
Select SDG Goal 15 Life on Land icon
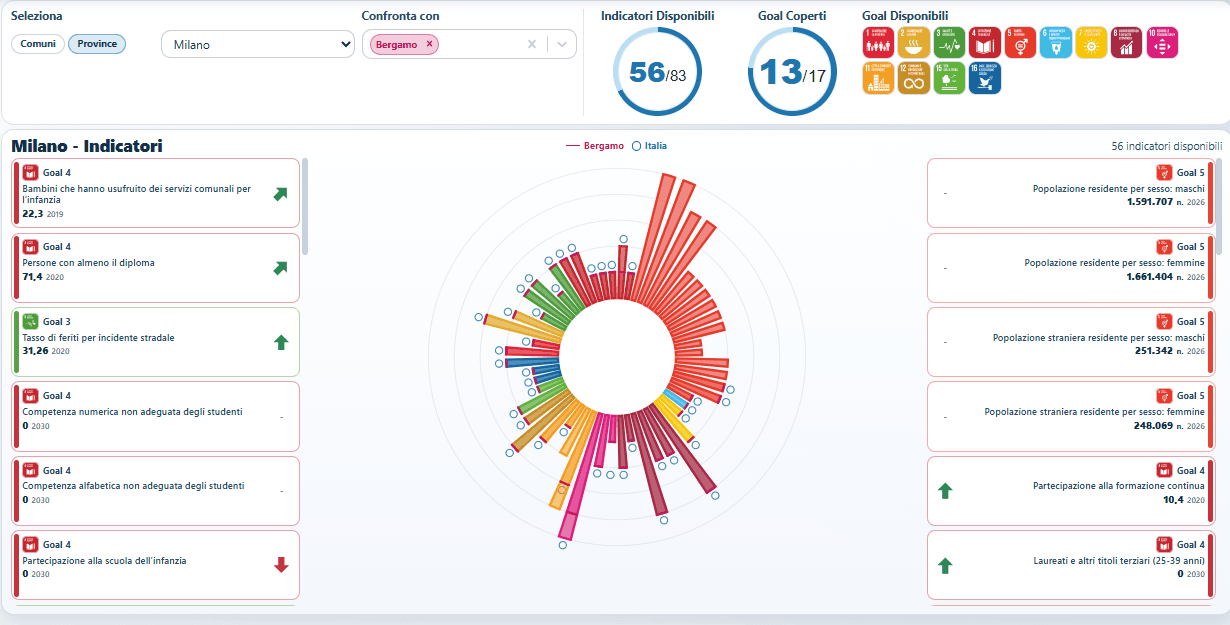(x=949, y=78)
